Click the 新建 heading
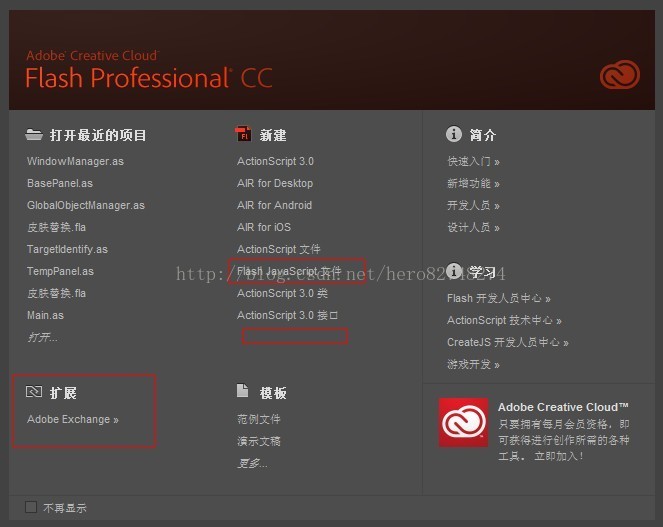 pyautogui.click(x=273, y=135)
